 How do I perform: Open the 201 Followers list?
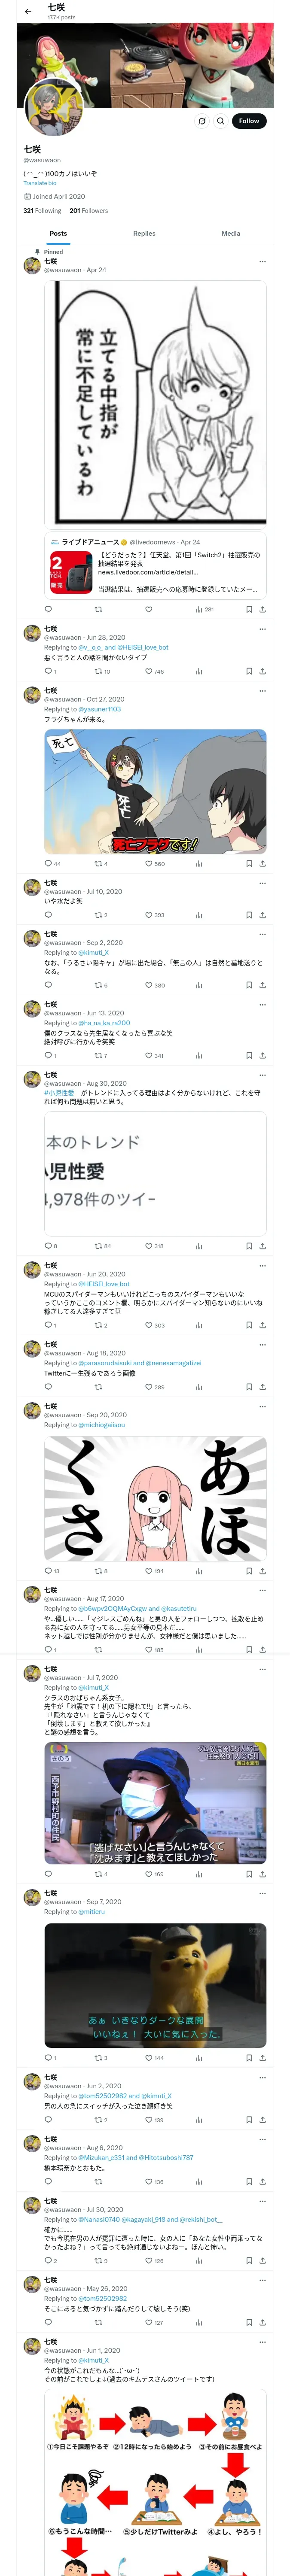point(89,211)
